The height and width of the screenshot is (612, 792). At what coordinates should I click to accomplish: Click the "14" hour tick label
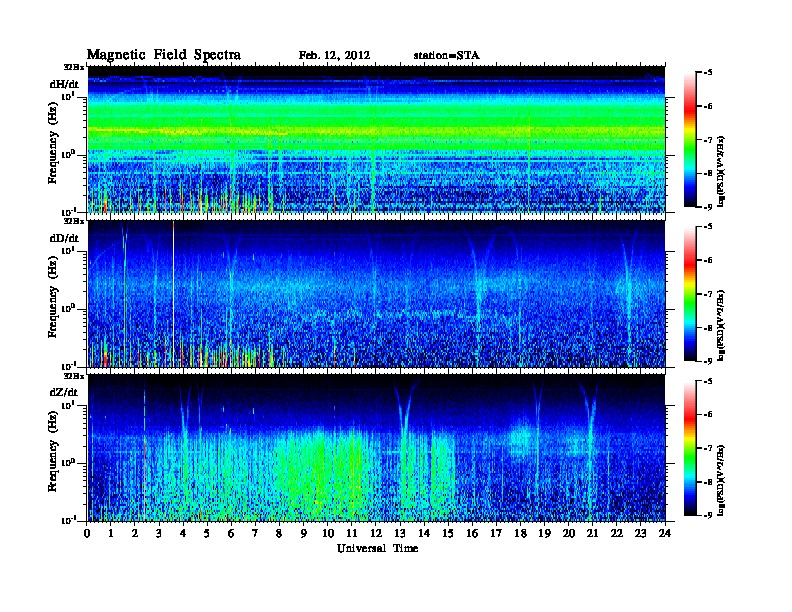(424, 533)
